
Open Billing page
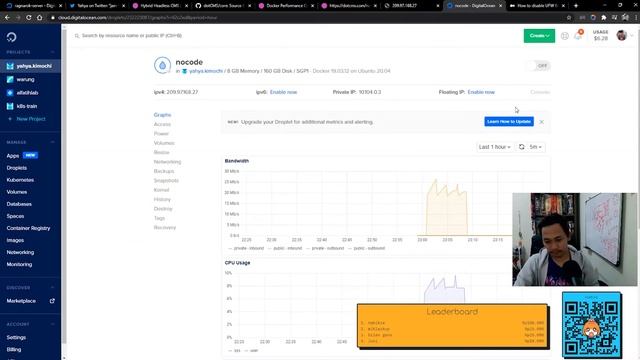click(14, 350)
